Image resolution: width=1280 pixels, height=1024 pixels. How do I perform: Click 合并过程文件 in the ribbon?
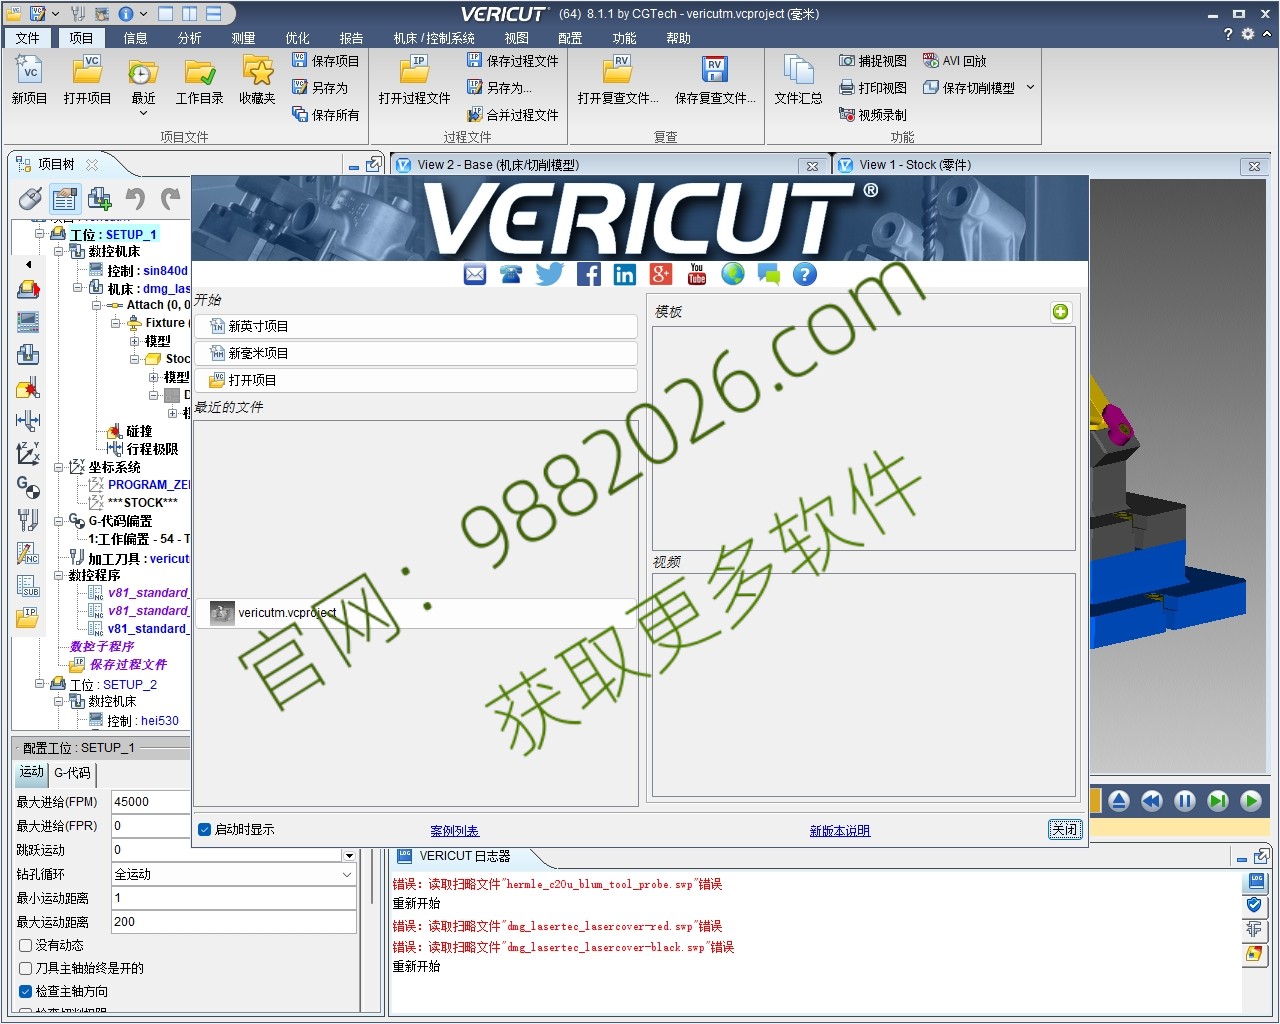(x=512, y=115)
